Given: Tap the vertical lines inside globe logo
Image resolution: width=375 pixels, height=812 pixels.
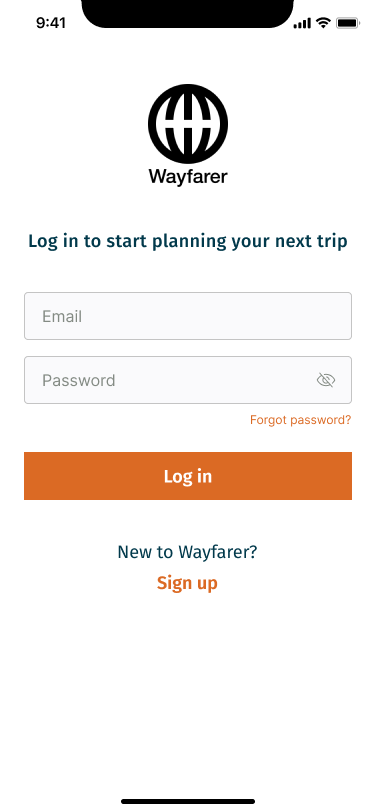Looking at the screenshot, I should pyautogui.click(x=188, y=124).
